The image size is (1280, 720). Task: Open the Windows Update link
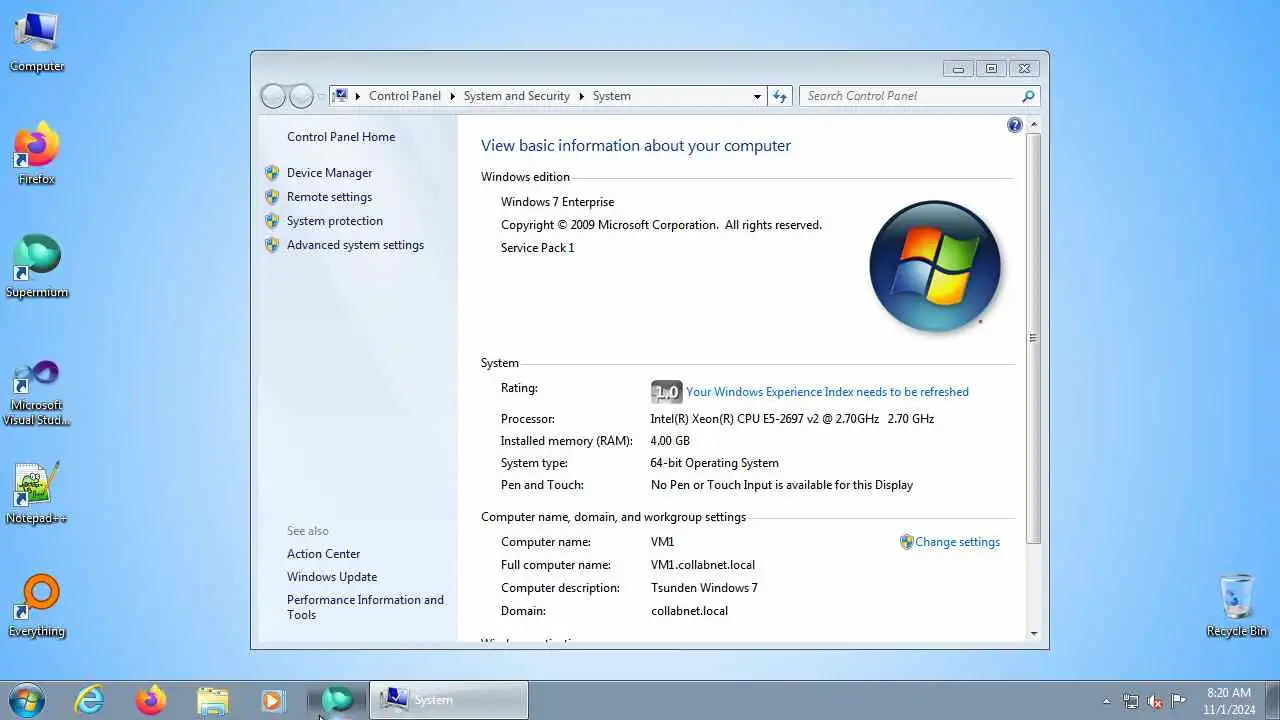point(332,577)
